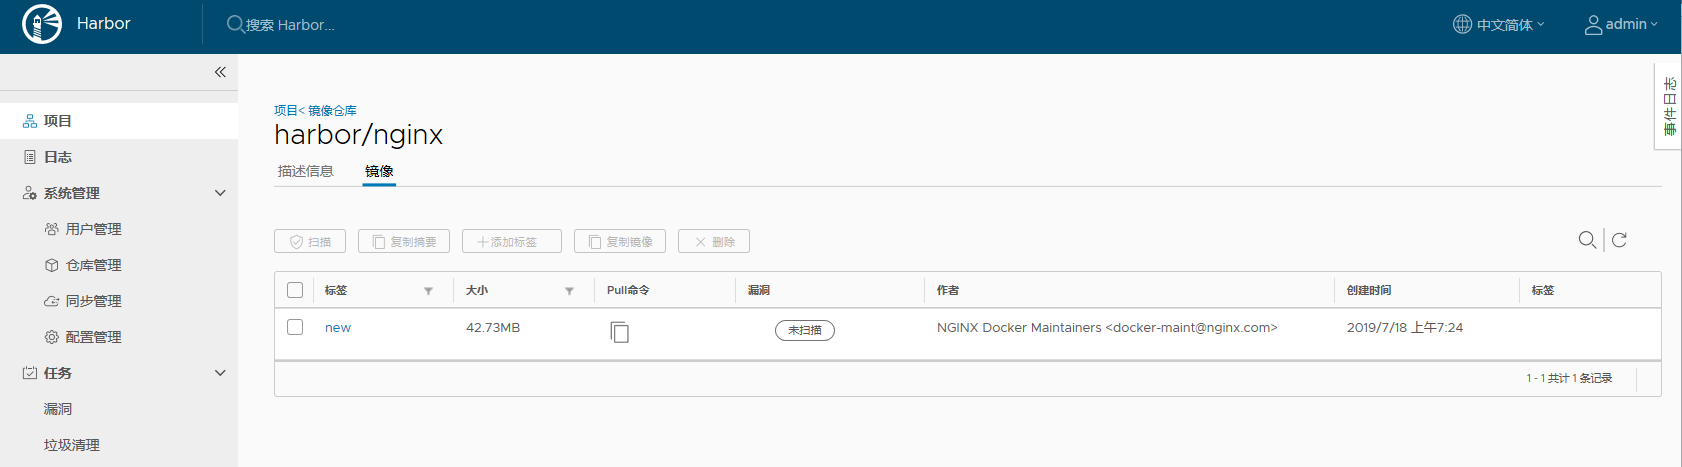Click the 复制摘要 button
This screenshot has width=1682, height=467.
point(404,241)
